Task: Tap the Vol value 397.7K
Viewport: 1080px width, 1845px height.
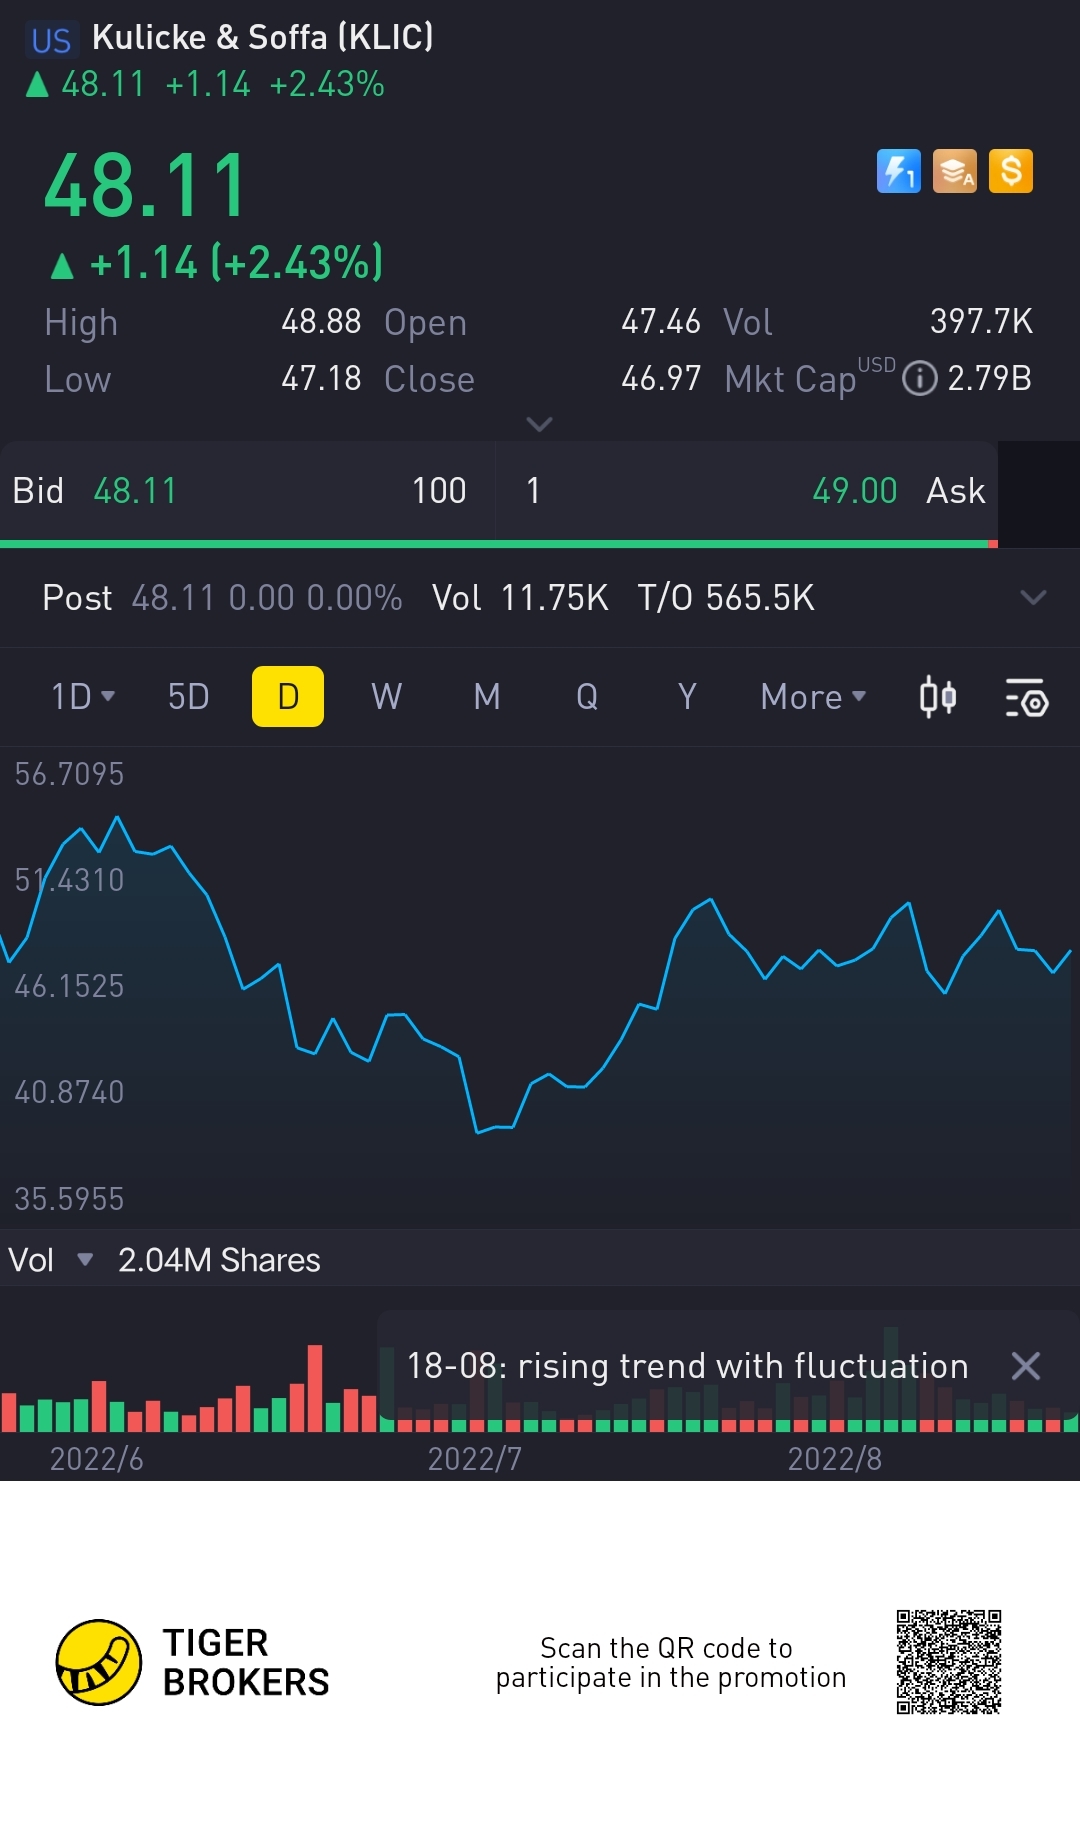Action: pos(981,322)
